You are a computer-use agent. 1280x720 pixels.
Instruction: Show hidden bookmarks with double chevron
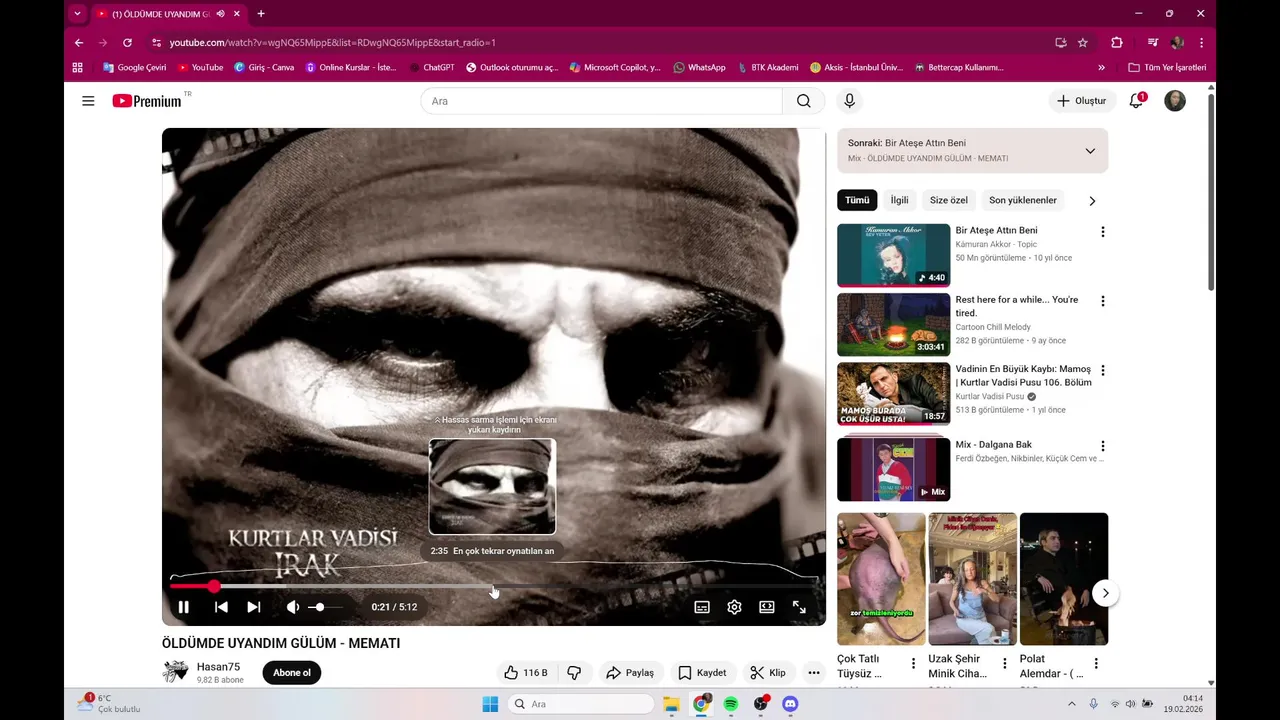pyautogui.click(x=1101, y=67)
